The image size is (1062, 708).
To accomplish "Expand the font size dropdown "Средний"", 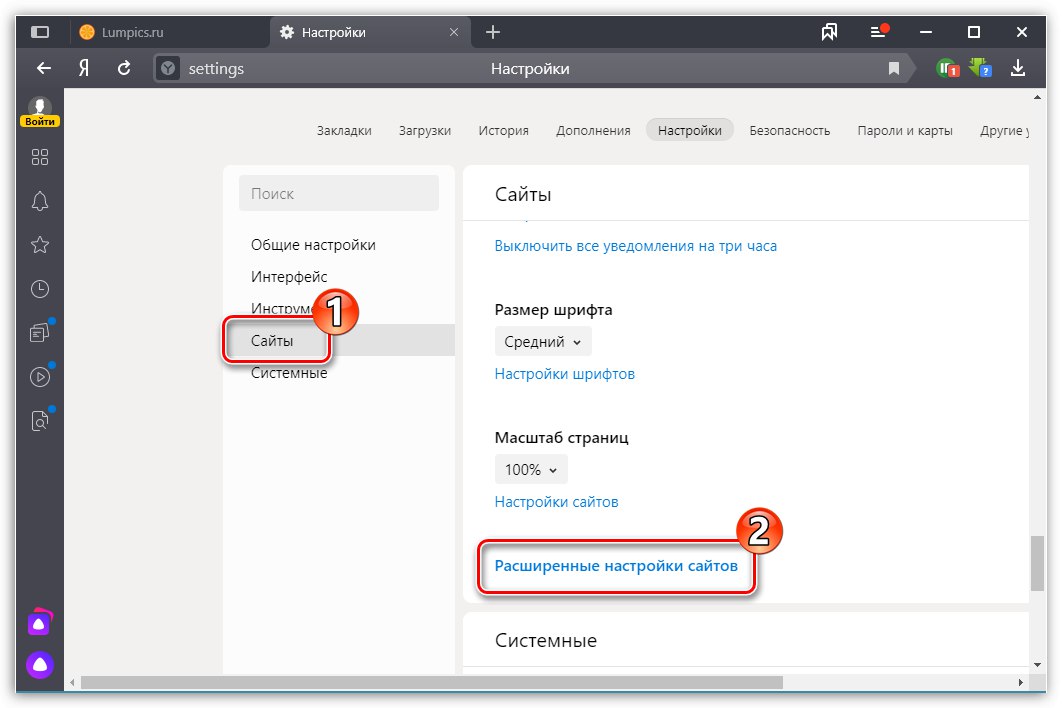I will point(543,341).
